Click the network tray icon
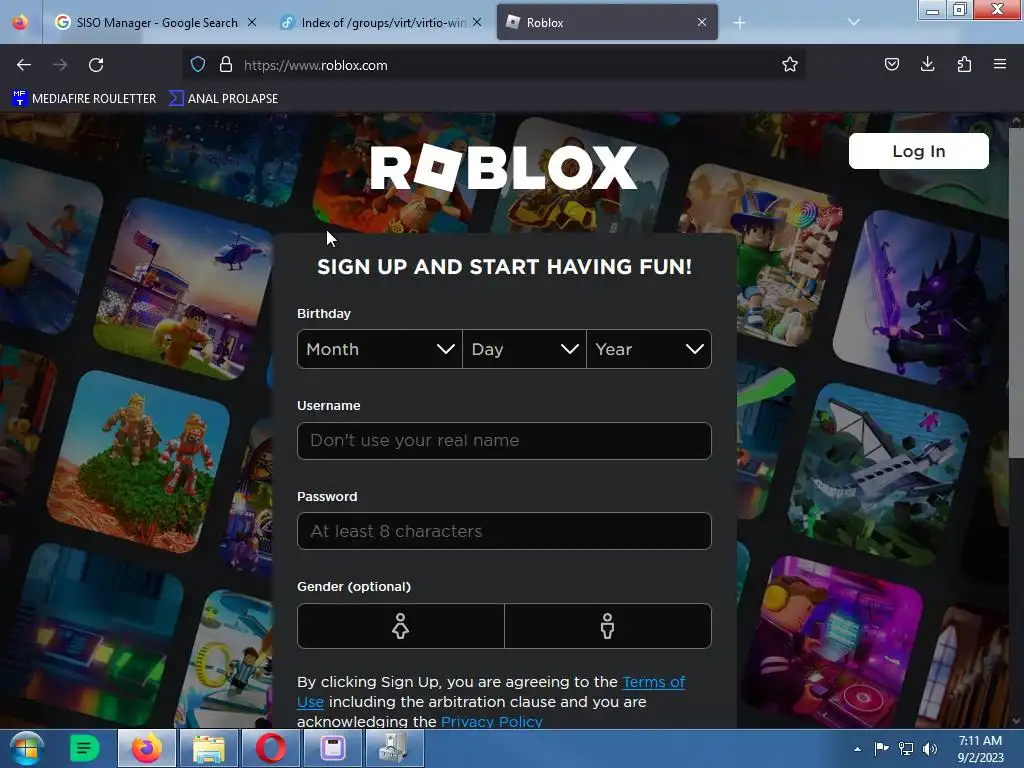1024x768 pixels. (x=906, y=748)
